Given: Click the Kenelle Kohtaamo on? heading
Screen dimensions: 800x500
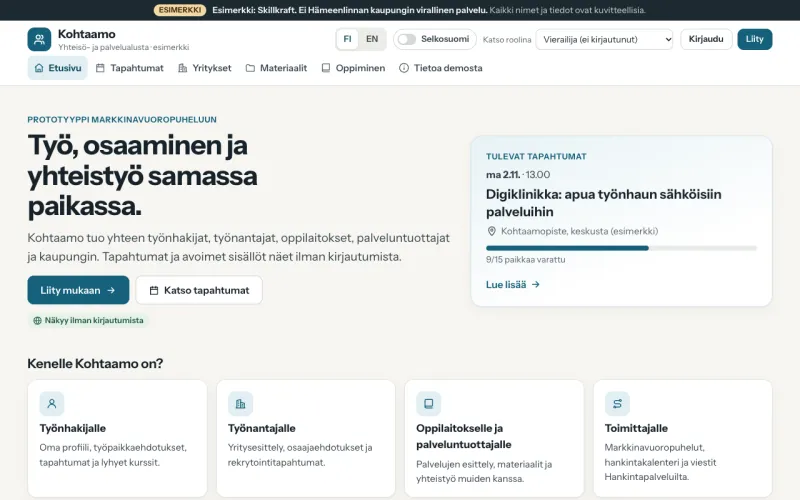Looking at the screenshot, I should coord(95,364).
